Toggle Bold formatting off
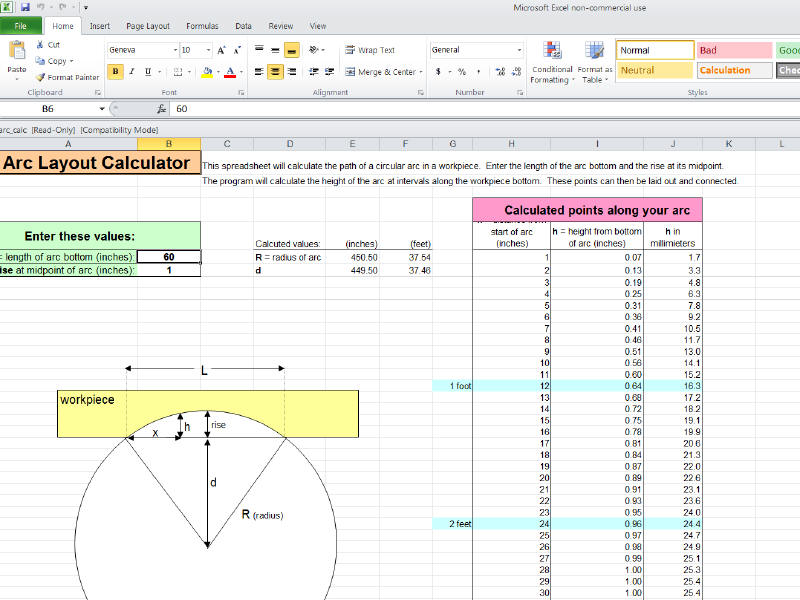The image size is (800, 600). (x=116, y=72)
